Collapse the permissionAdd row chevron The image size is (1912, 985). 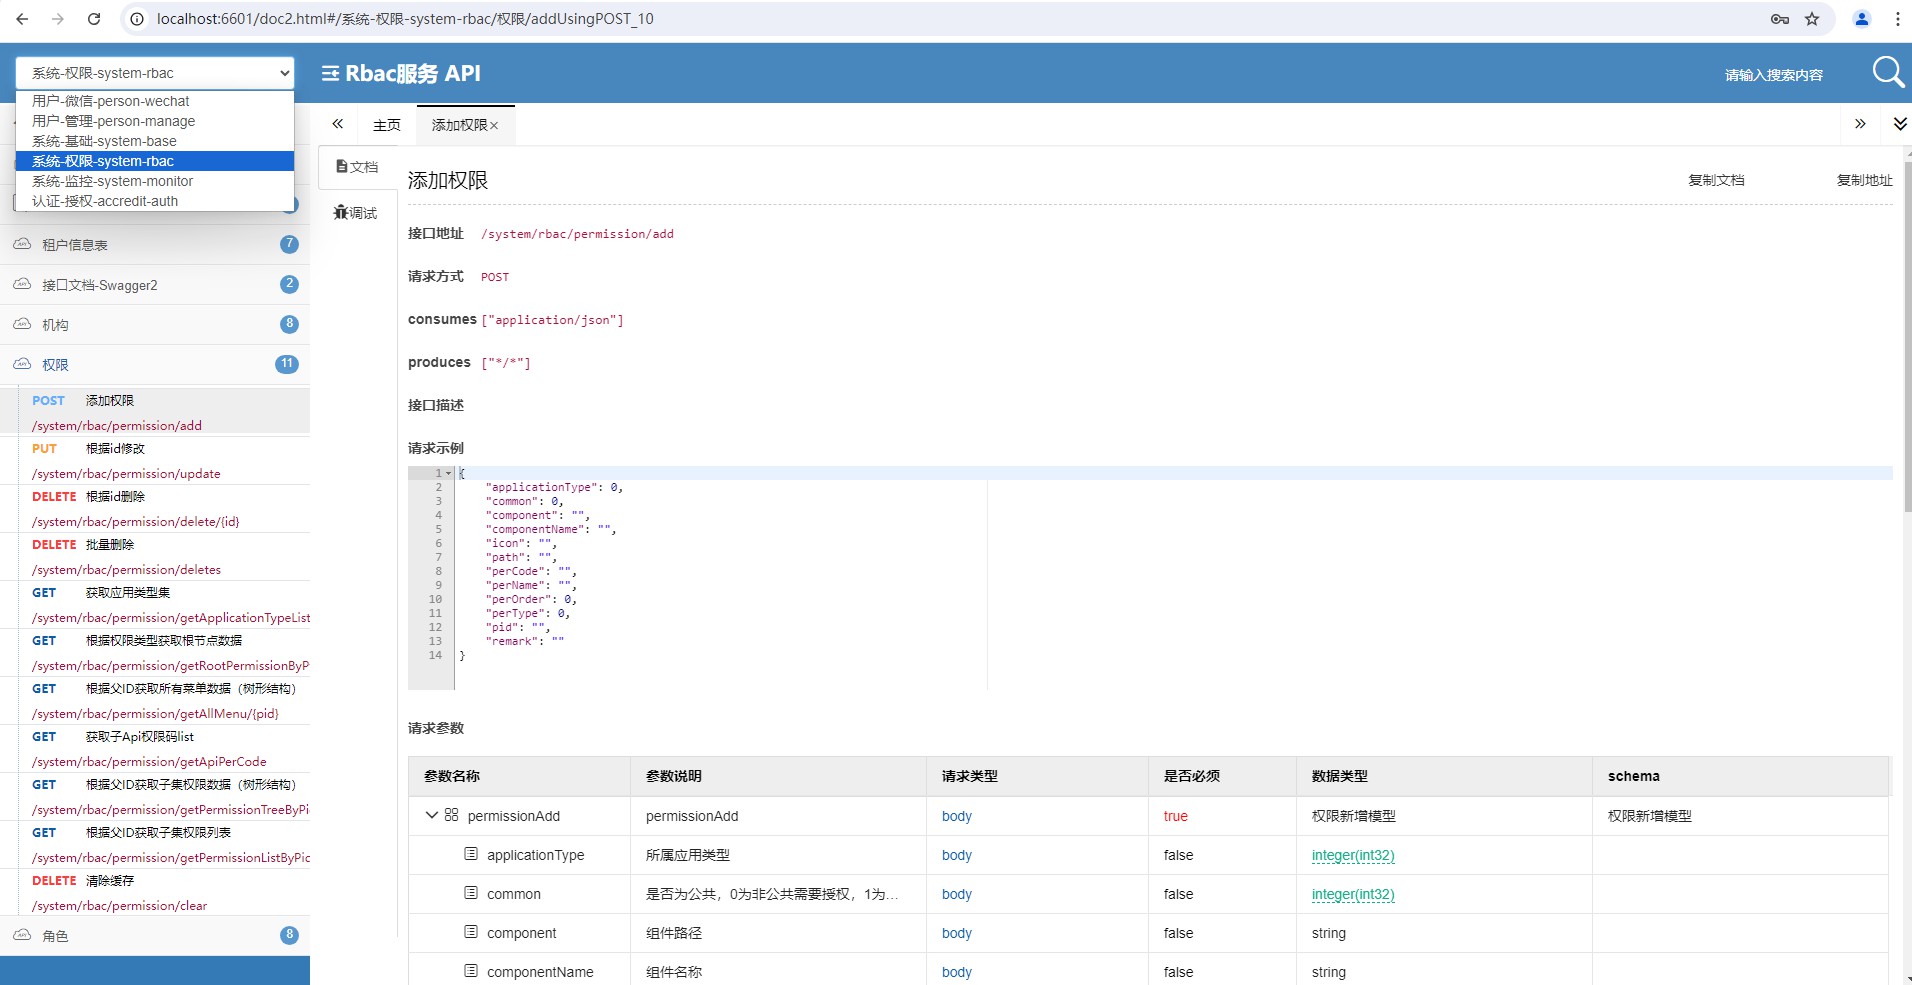point(432,815)
